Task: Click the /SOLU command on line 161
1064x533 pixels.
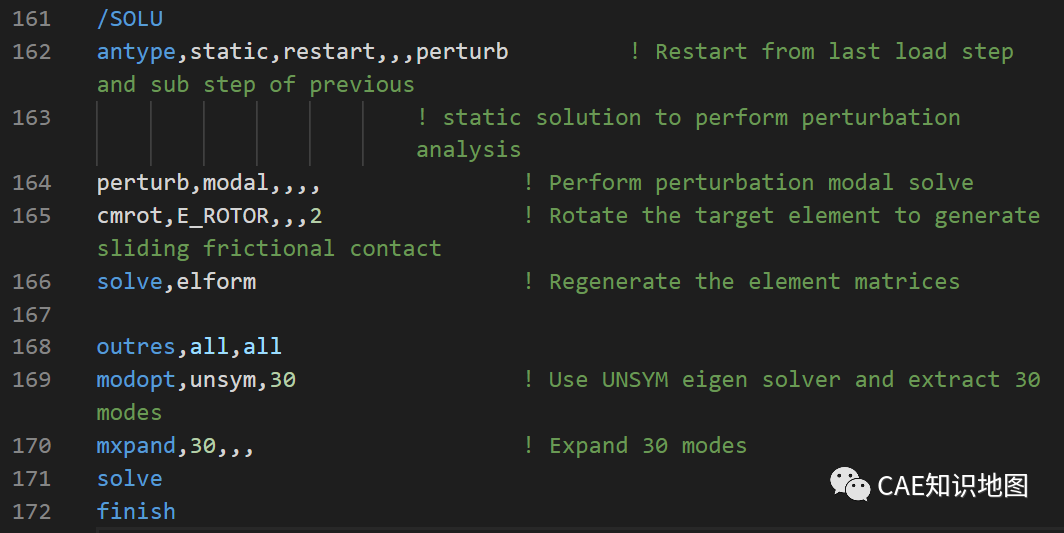Action: (x=130, y=18)
